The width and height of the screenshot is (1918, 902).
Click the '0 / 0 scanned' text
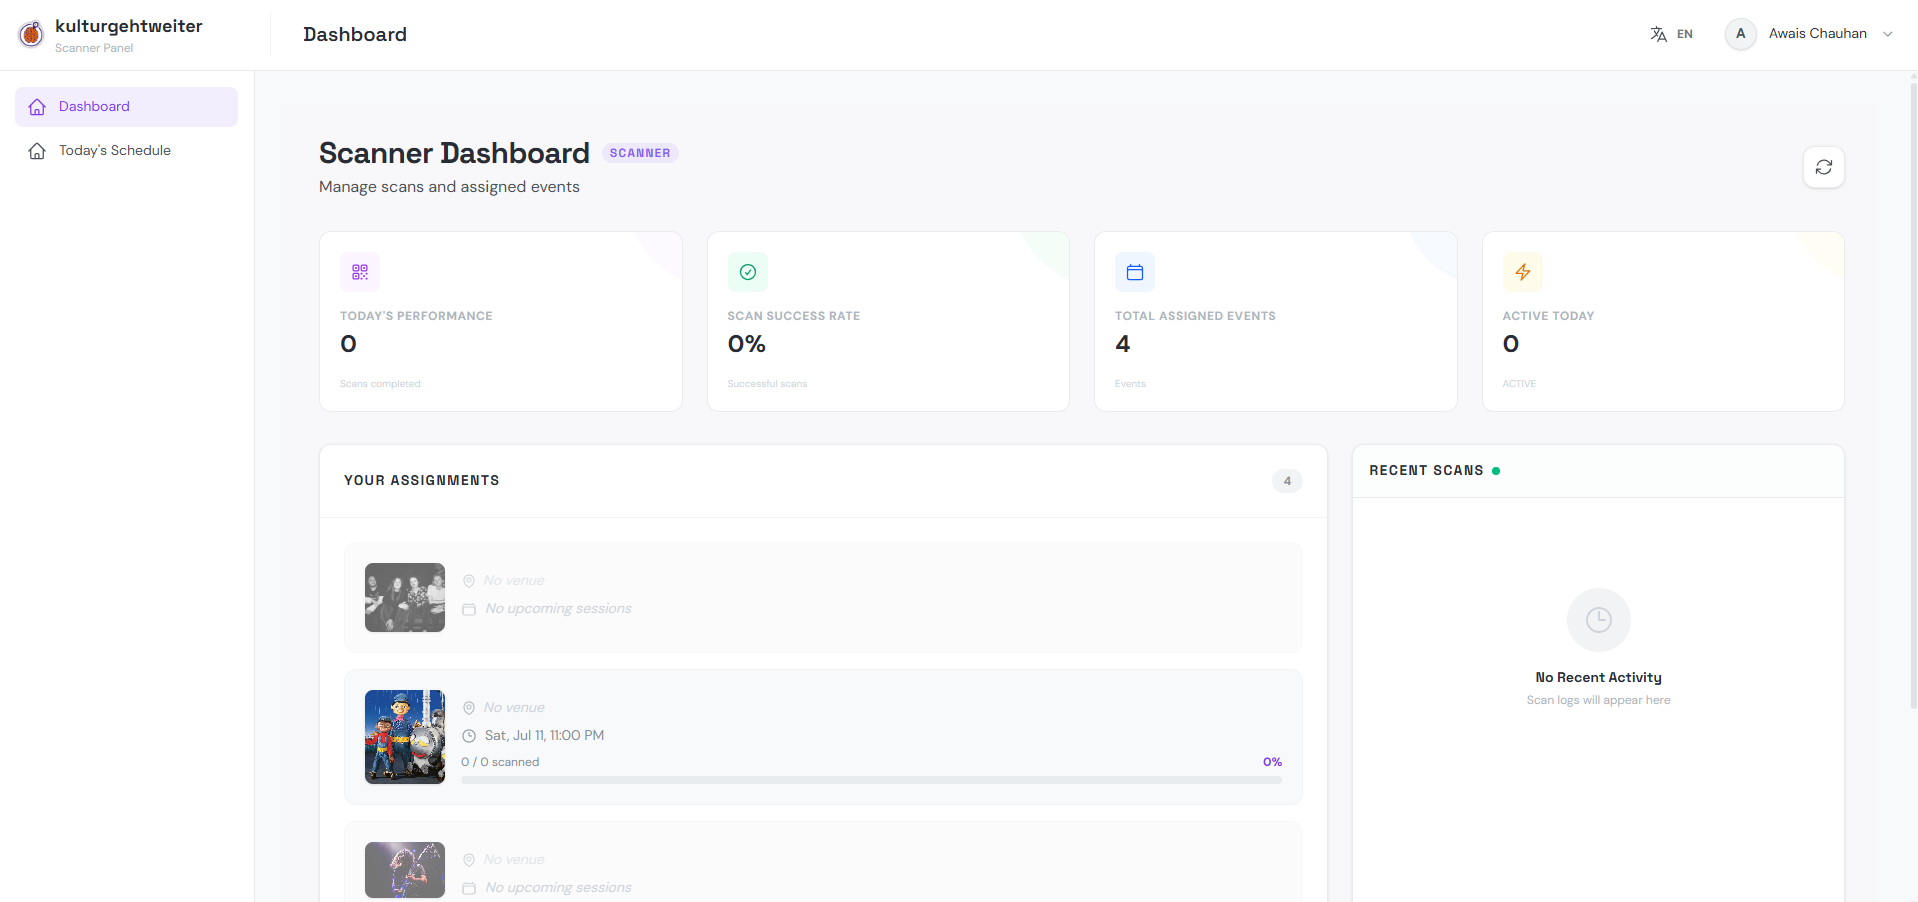pos(500,762)
